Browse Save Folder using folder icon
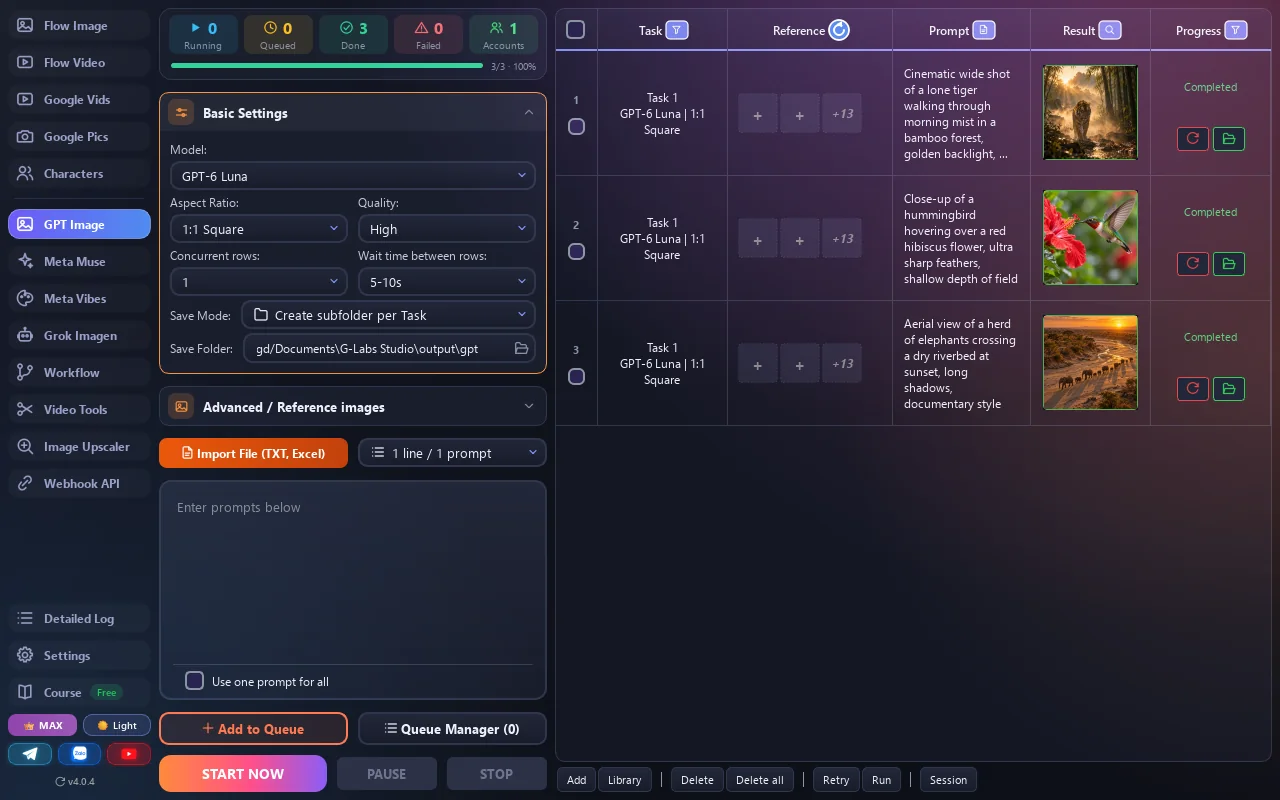1280x800 pixels. [521, 348]
